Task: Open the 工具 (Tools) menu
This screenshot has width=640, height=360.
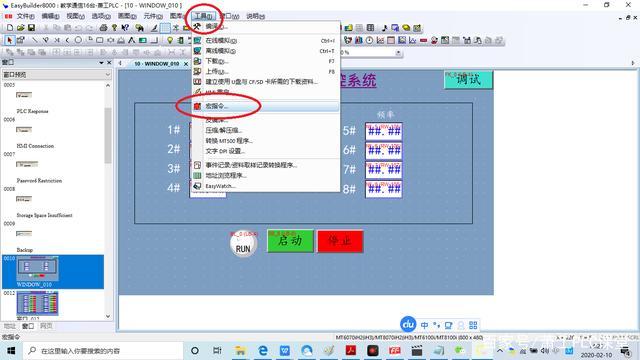Action: [203, 16]
